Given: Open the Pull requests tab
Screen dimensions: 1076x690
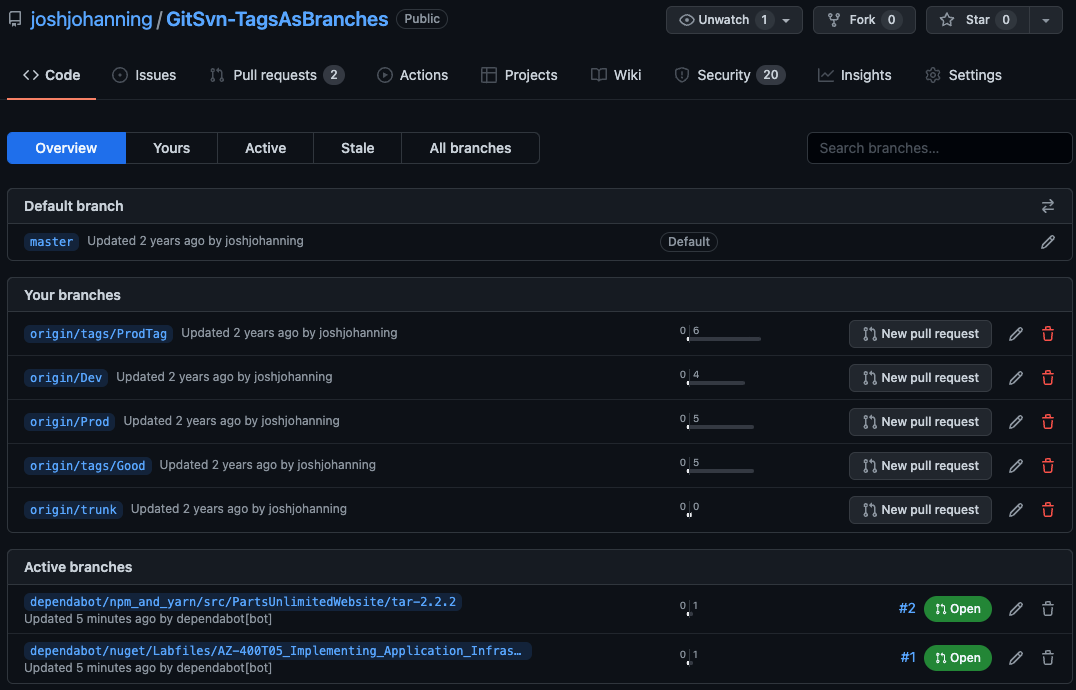Looking at the screenshot, I should pyautogui.click(x=275, y=75).
